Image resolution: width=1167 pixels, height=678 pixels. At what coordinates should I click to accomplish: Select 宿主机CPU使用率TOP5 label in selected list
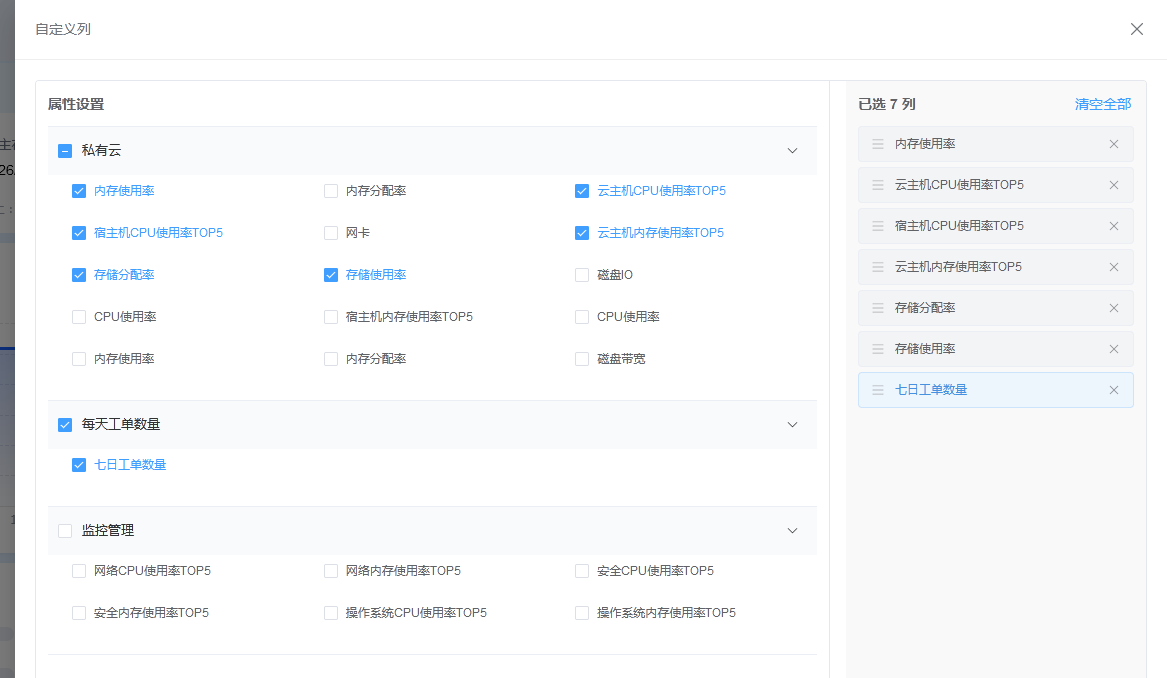click(x=959, y=226)
